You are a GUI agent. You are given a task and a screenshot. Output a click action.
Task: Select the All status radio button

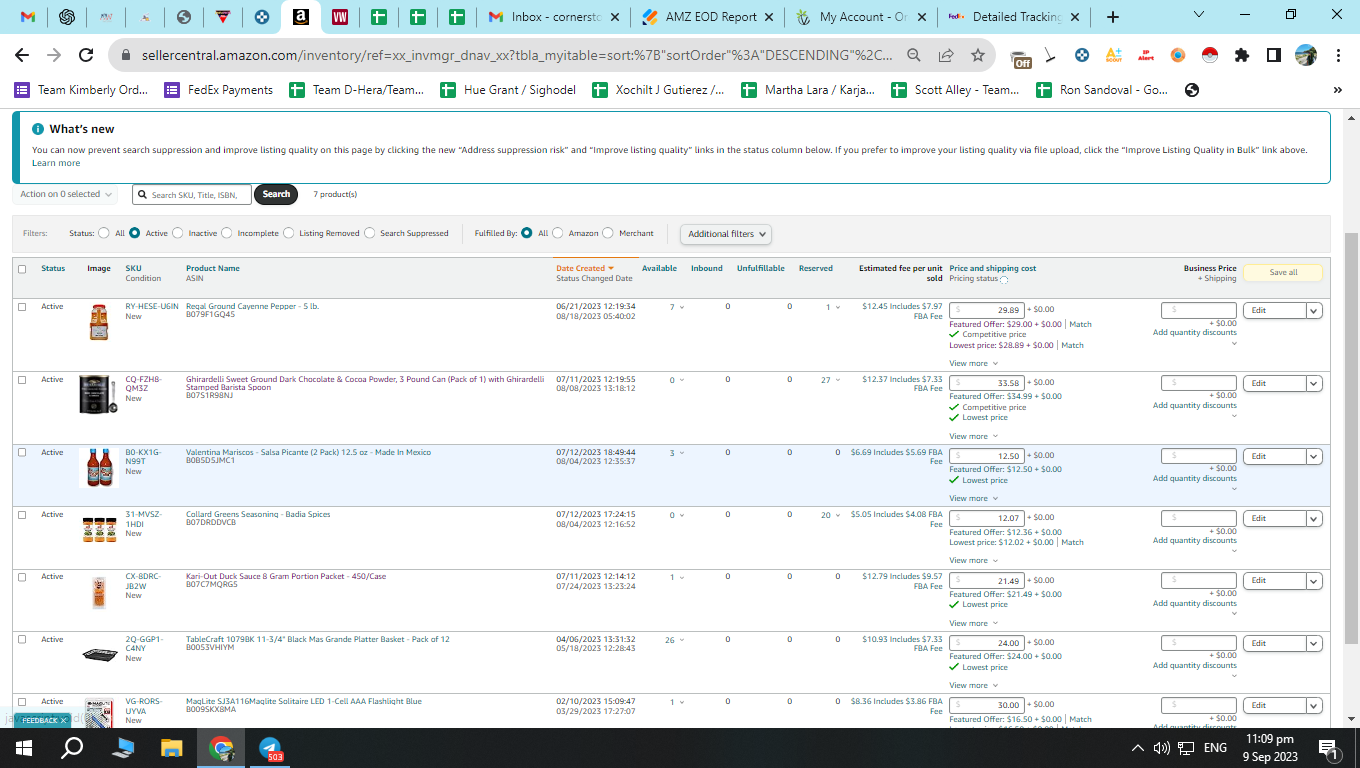coord(104,233)
